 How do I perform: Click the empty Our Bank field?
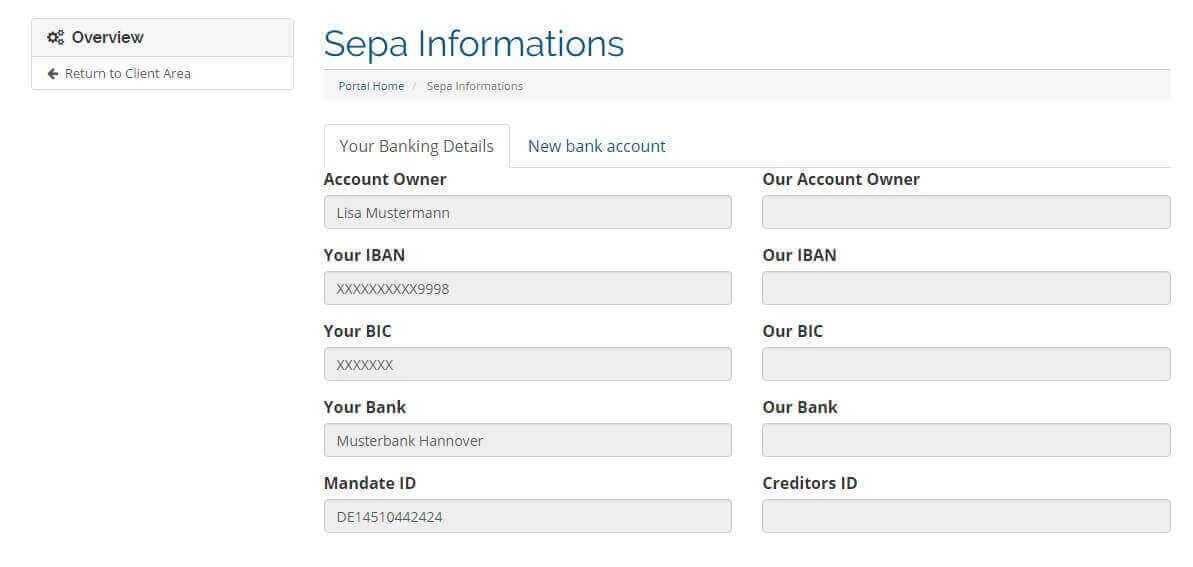966,441
